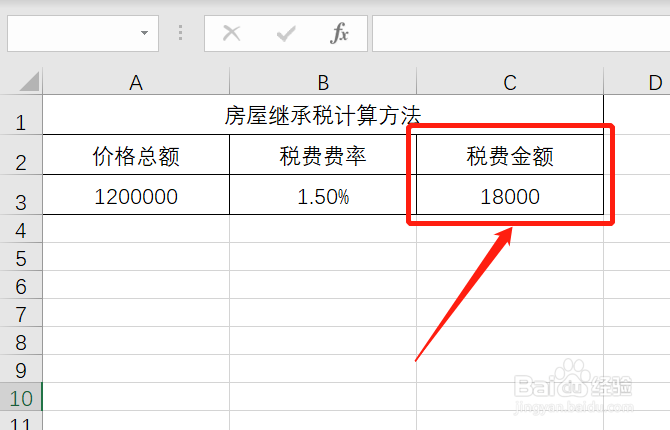This screenshot has width=670, height=430.
Task: Click the 价格总额 header cell
Action: (136, 155)
